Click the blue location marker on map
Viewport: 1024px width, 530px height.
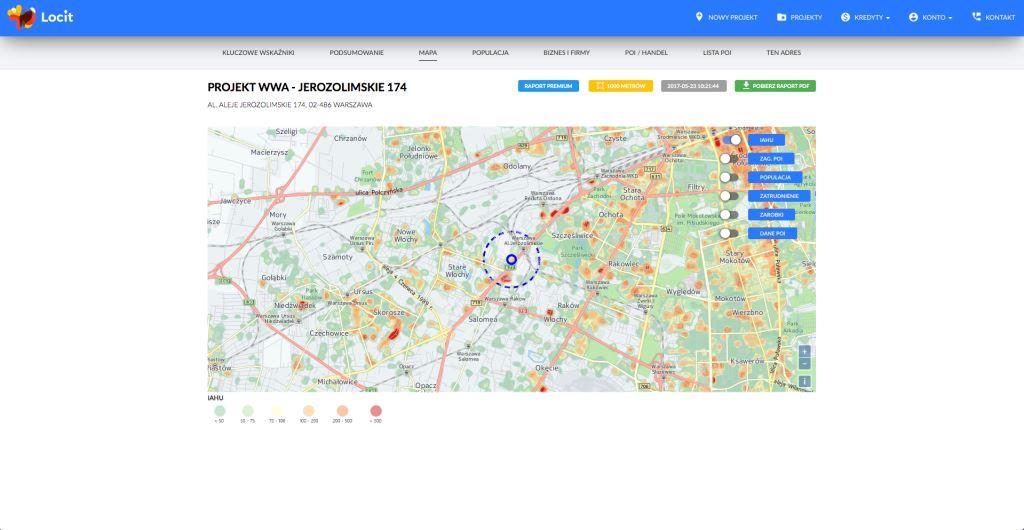(511, 259)
